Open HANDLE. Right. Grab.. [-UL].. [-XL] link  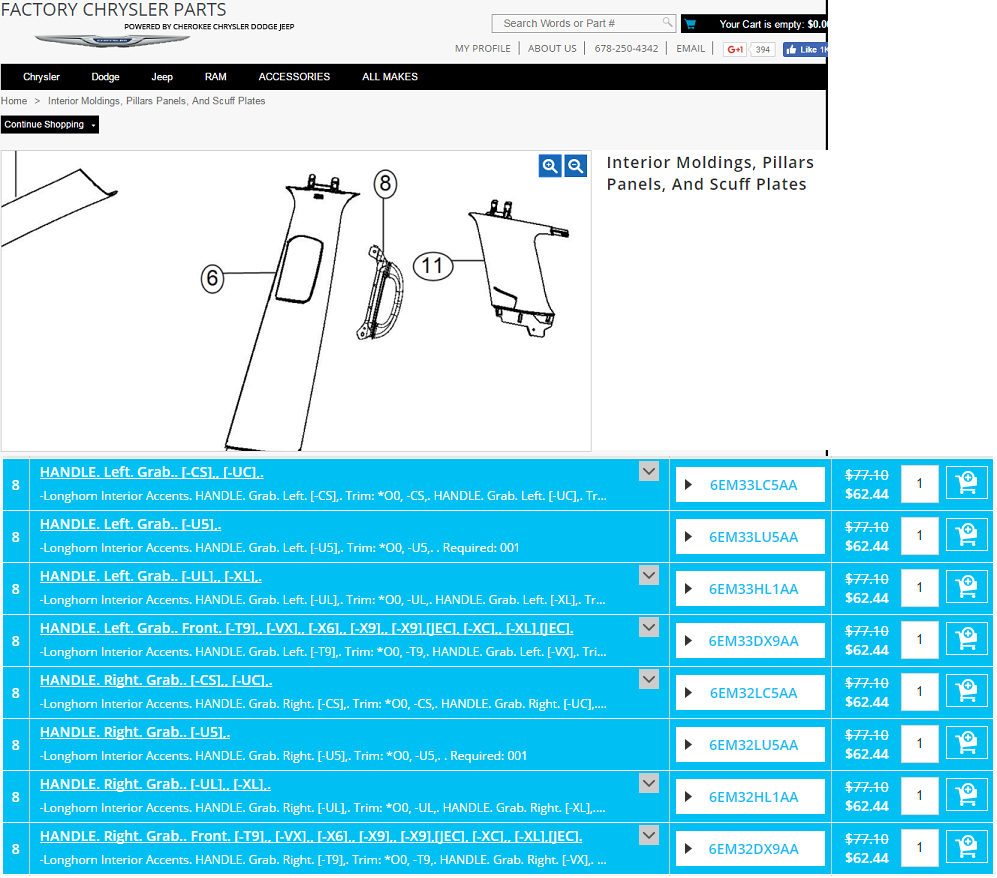pos(155,785)
